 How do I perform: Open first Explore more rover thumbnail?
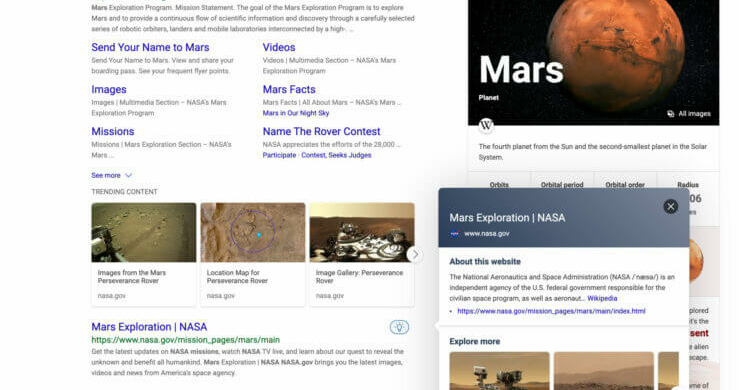tap(499, 371)
